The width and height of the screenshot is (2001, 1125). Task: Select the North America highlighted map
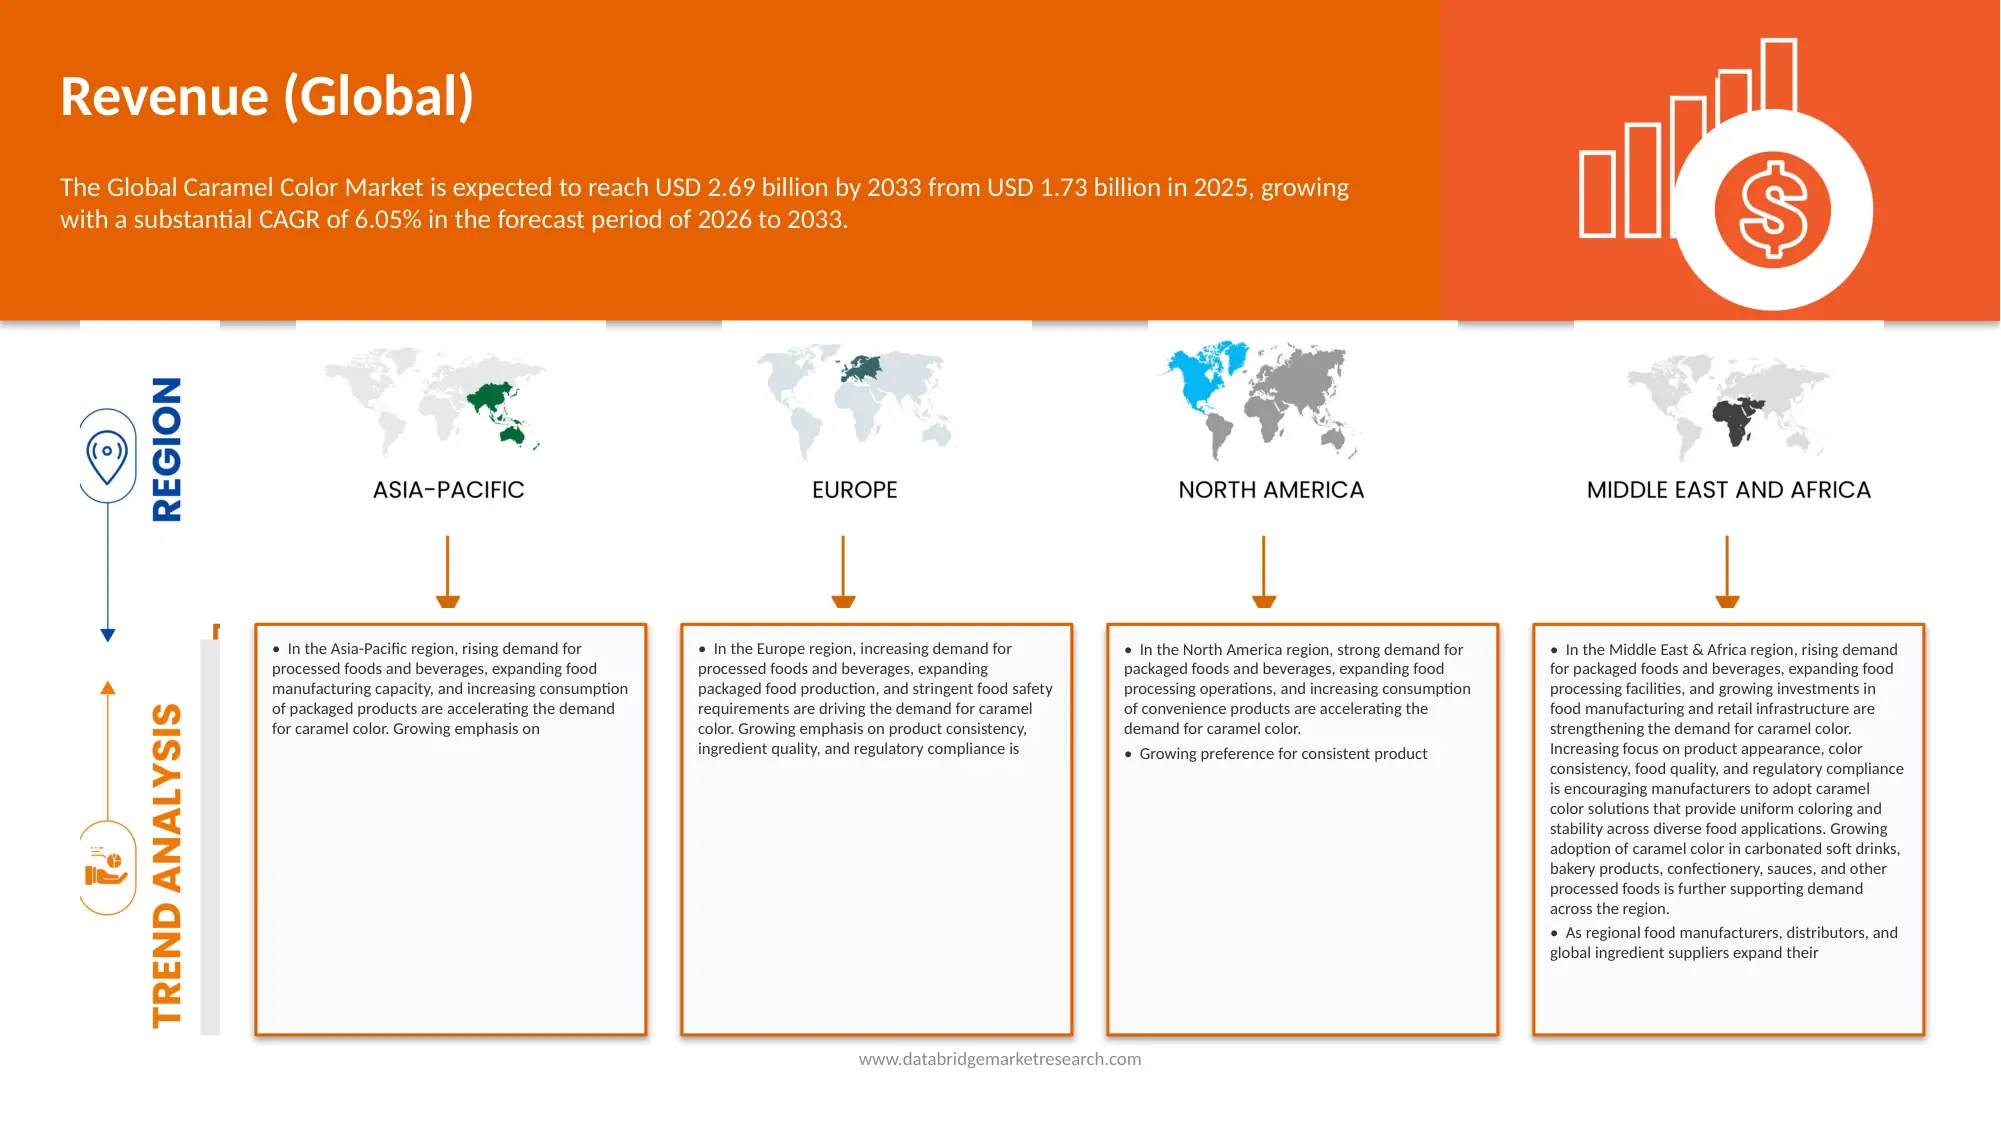[x=1260, y=401]
